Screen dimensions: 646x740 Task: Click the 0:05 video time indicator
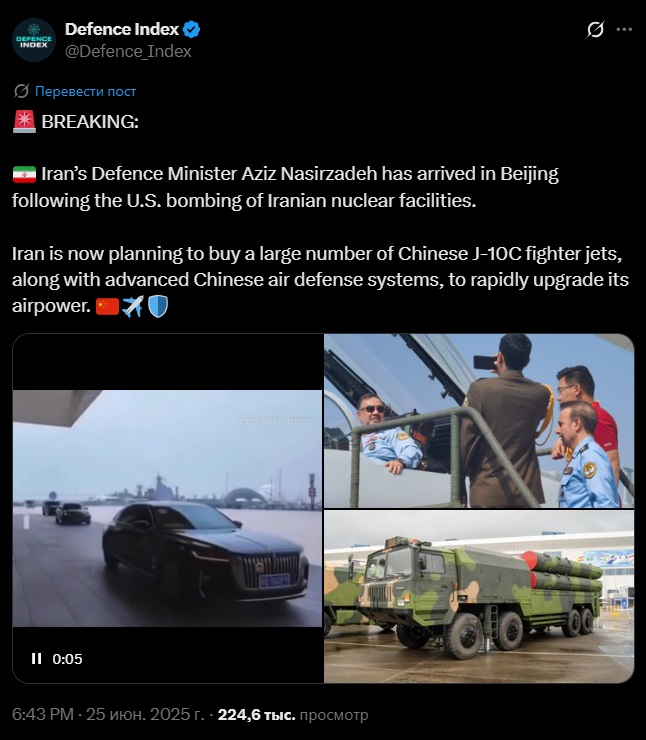point(67,659)
